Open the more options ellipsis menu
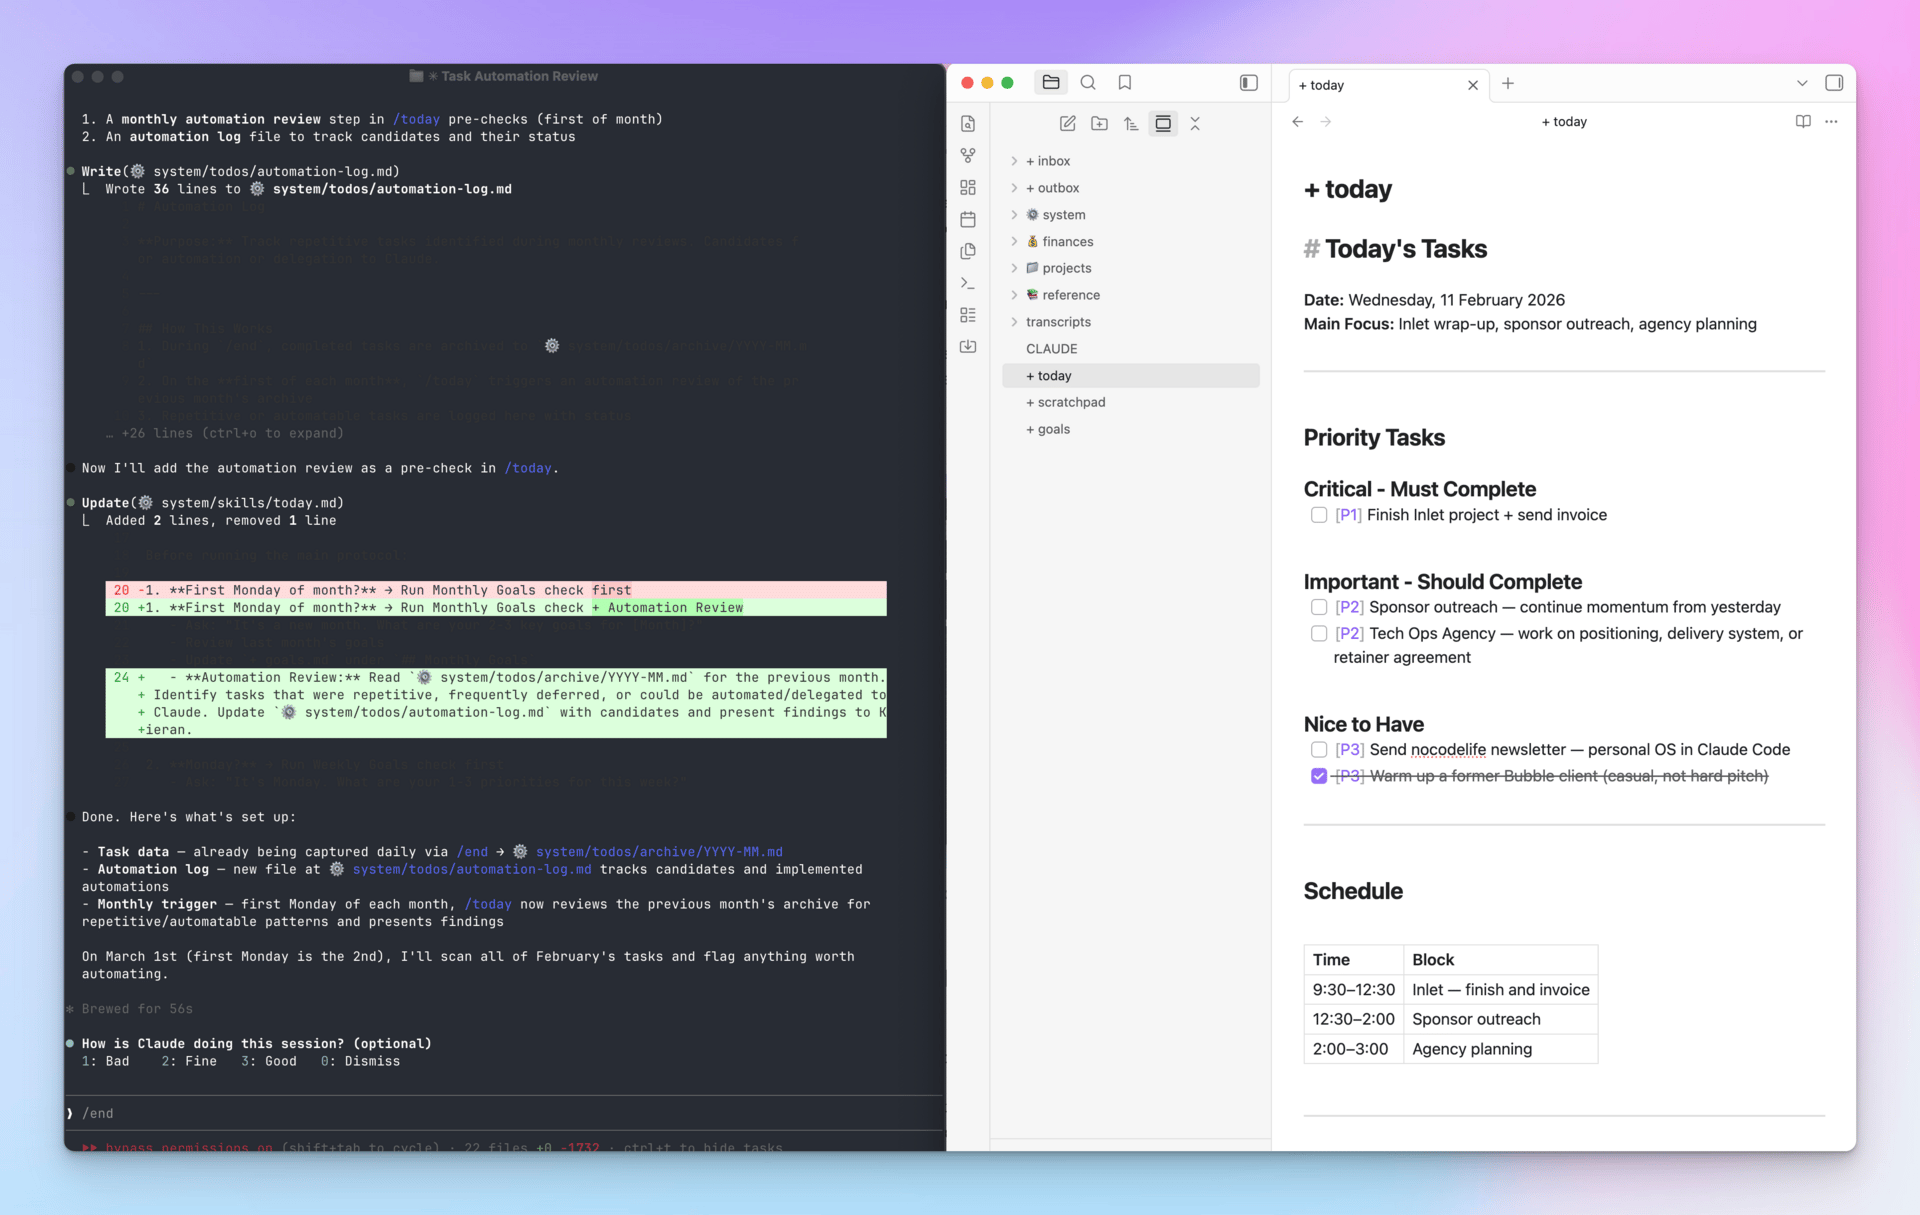Viewport: 1920px width, 1215px height. 1832,121
